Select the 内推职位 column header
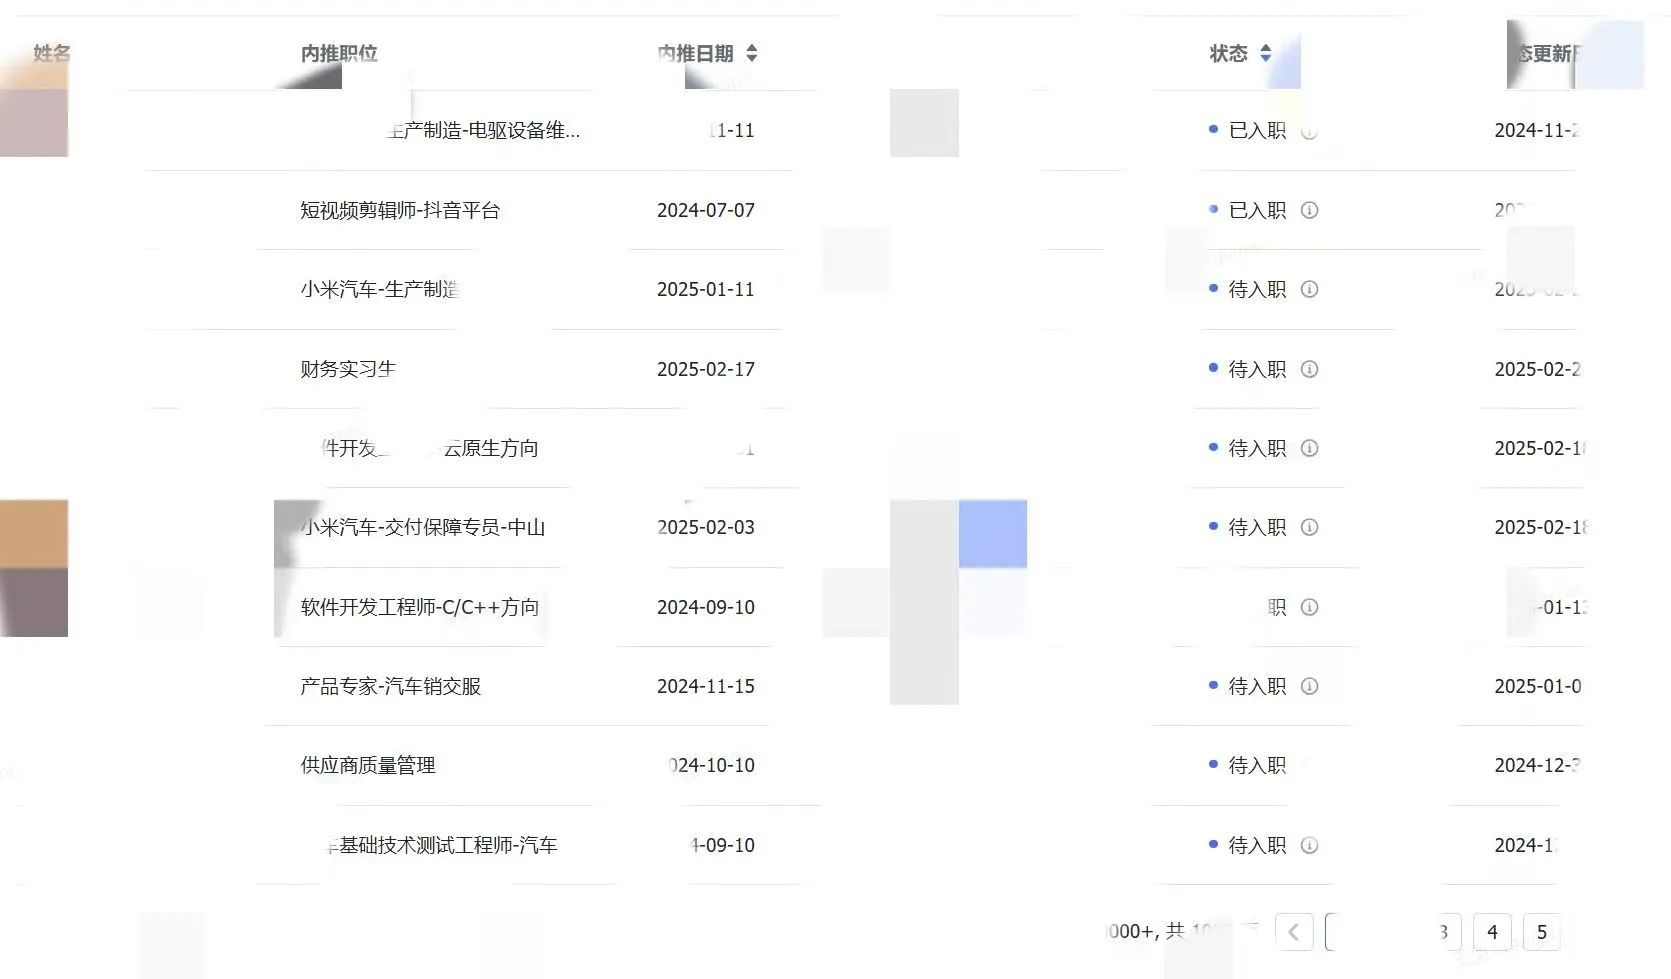Viewport: 1671px width, 979px height. tap(339, 53)
